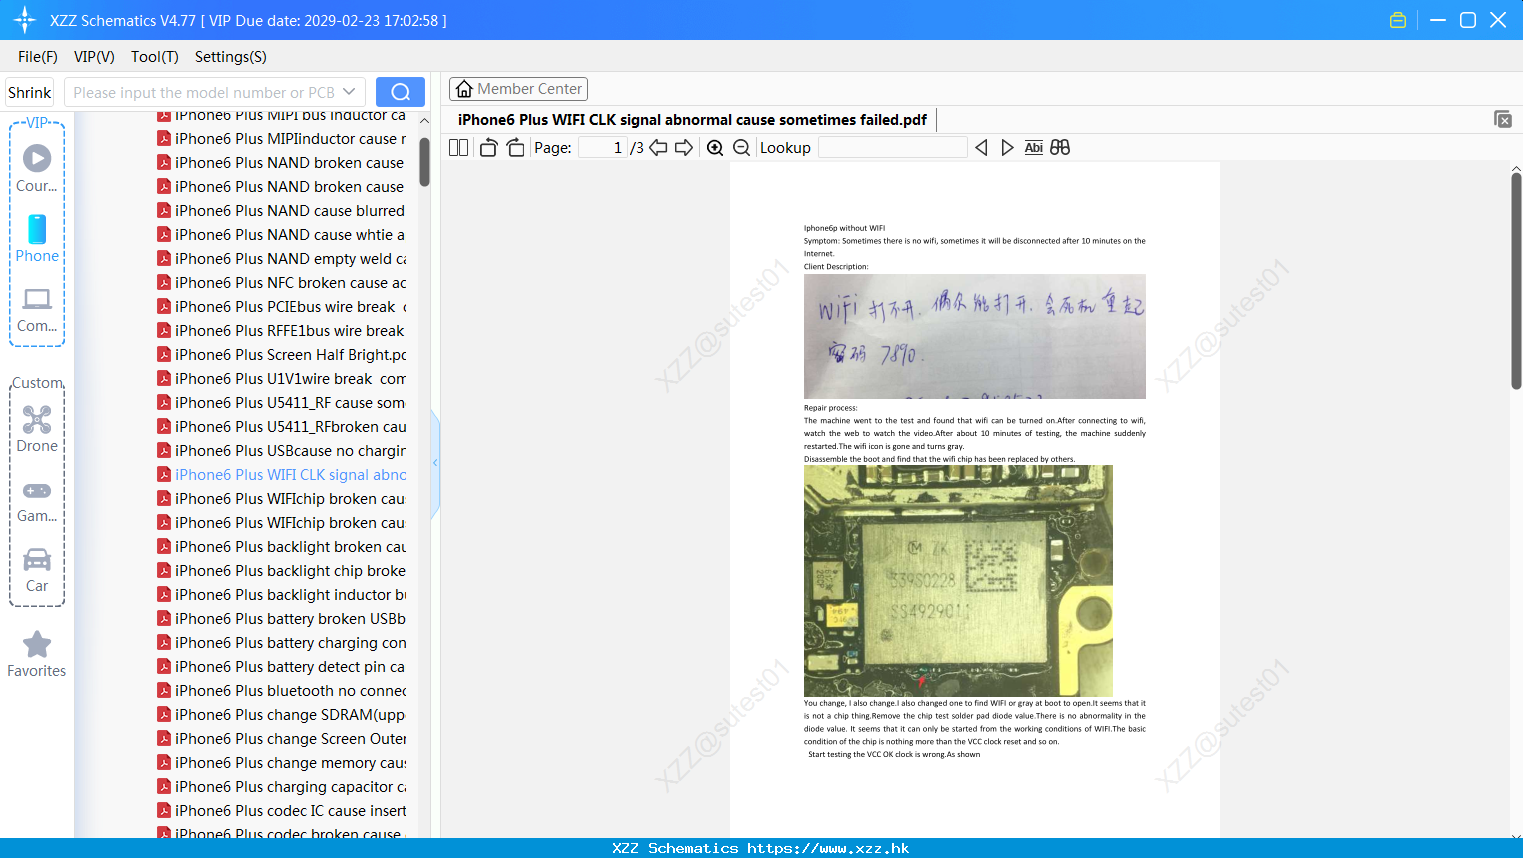Image resolution: width=1523 pixels, height=858 pixels.
Task: Click the Shrink button
Action: 29,92
